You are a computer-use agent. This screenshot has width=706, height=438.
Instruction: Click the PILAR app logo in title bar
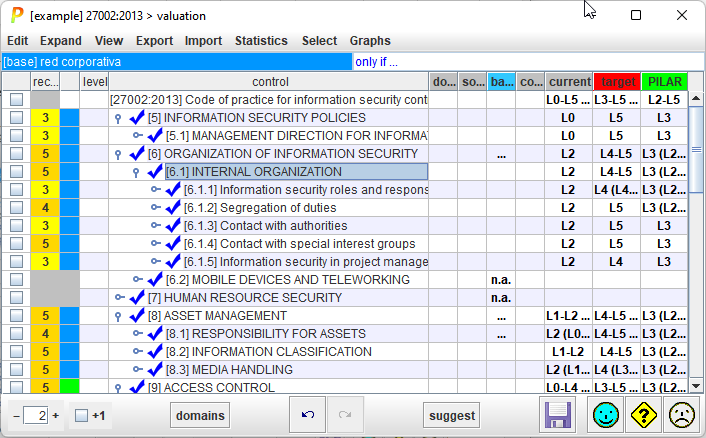coord(17,15)
